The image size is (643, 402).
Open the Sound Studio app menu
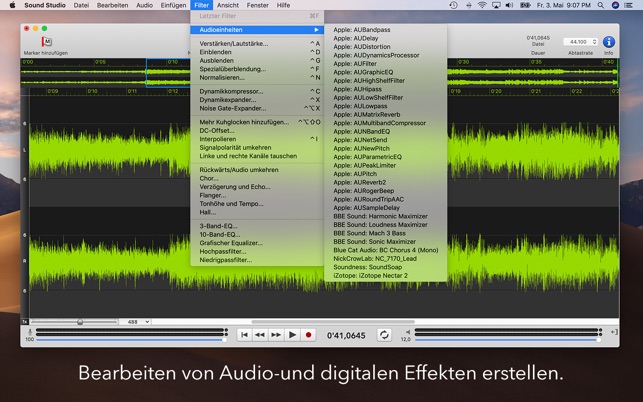[x=45, y=5]
